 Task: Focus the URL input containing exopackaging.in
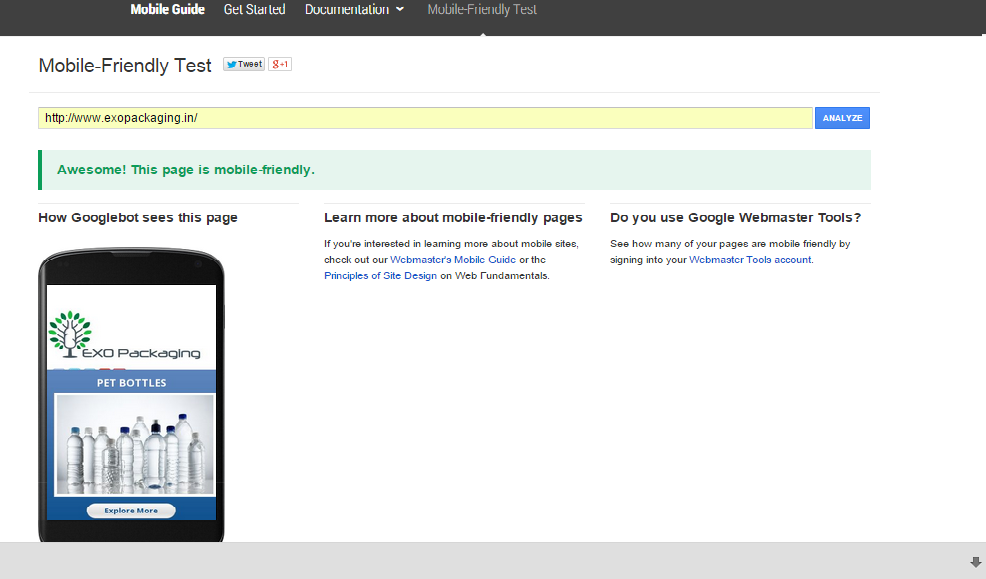coord(425,118)
